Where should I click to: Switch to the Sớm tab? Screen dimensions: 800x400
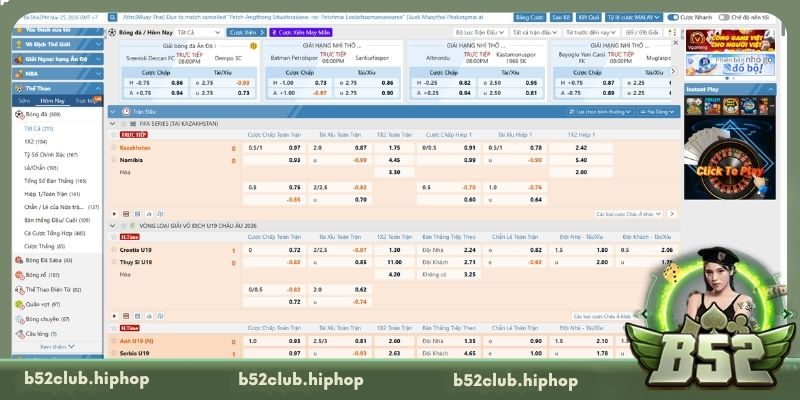(x=23, y=101)
